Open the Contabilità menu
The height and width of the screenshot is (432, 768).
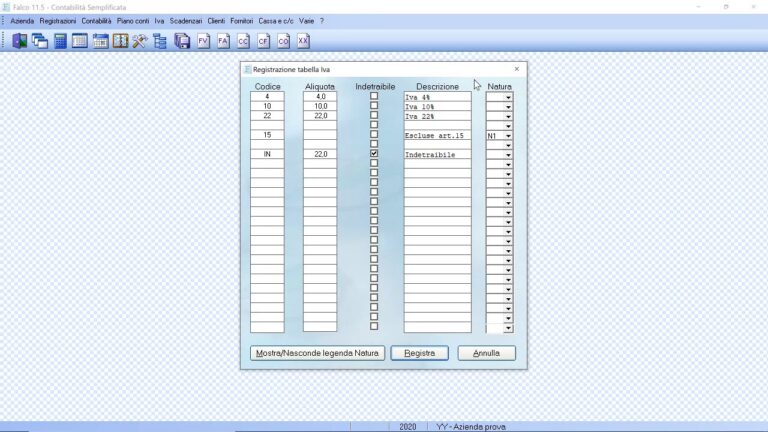[96, 21]
